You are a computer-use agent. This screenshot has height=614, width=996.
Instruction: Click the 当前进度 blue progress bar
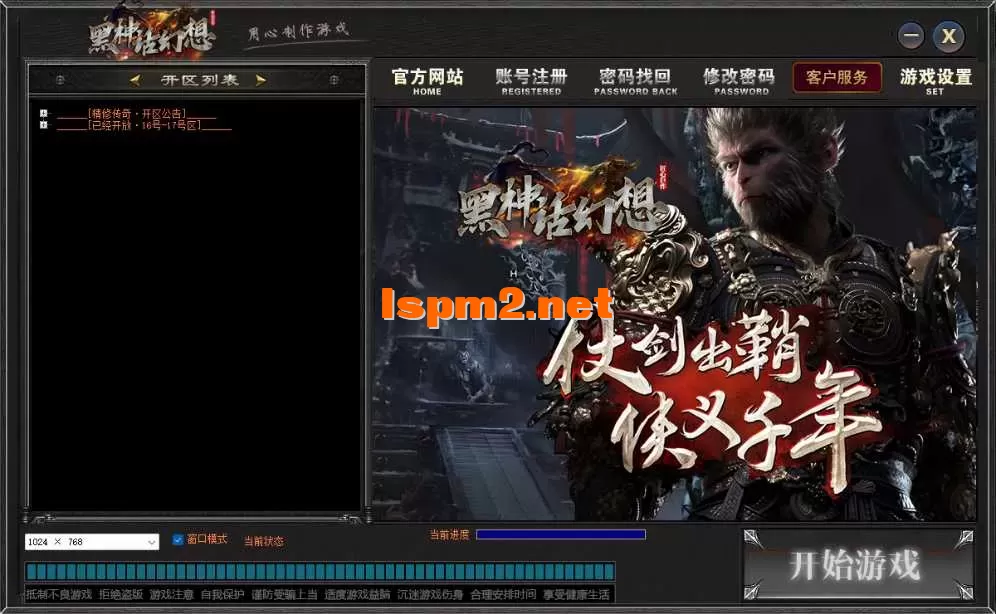561,535
